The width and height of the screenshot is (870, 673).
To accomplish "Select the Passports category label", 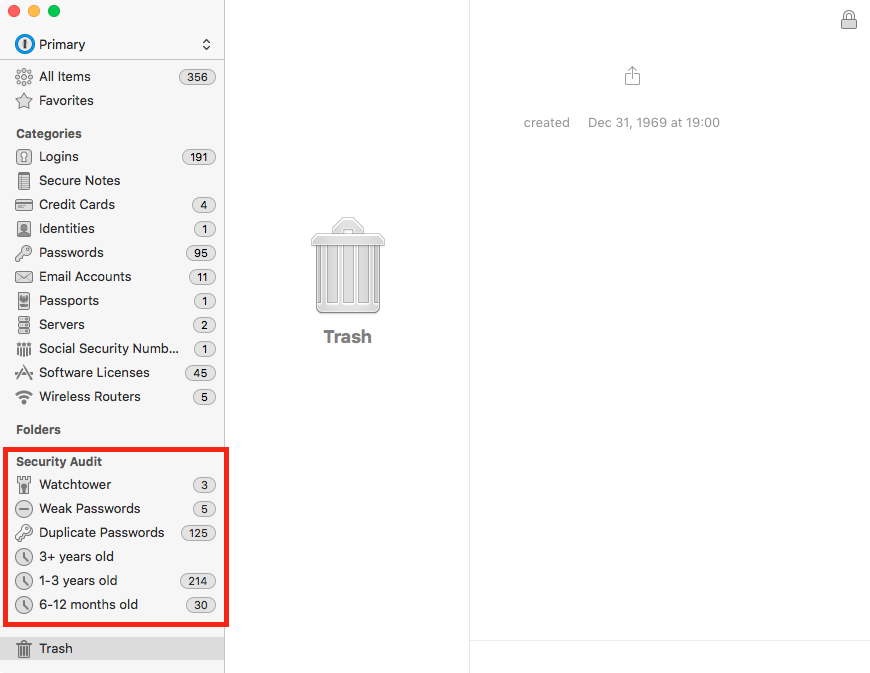I will click(x=69, y=301).
